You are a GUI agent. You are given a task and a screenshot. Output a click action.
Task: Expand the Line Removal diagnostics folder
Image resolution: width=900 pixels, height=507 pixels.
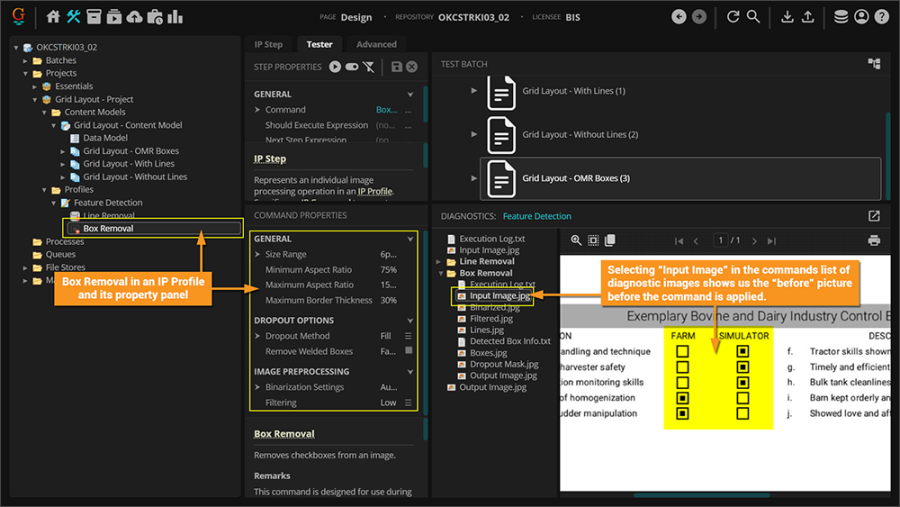pos(440,261)
